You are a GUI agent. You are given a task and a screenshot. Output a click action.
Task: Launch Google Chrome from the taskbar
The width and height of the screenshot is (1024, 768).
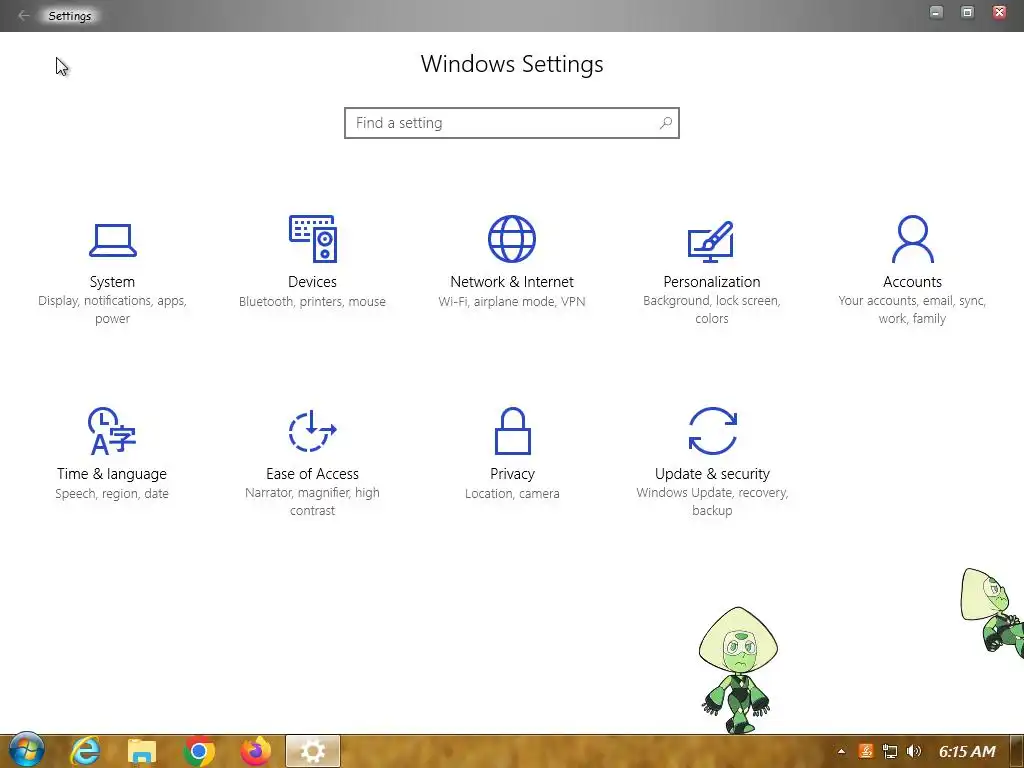click(199, 752)
